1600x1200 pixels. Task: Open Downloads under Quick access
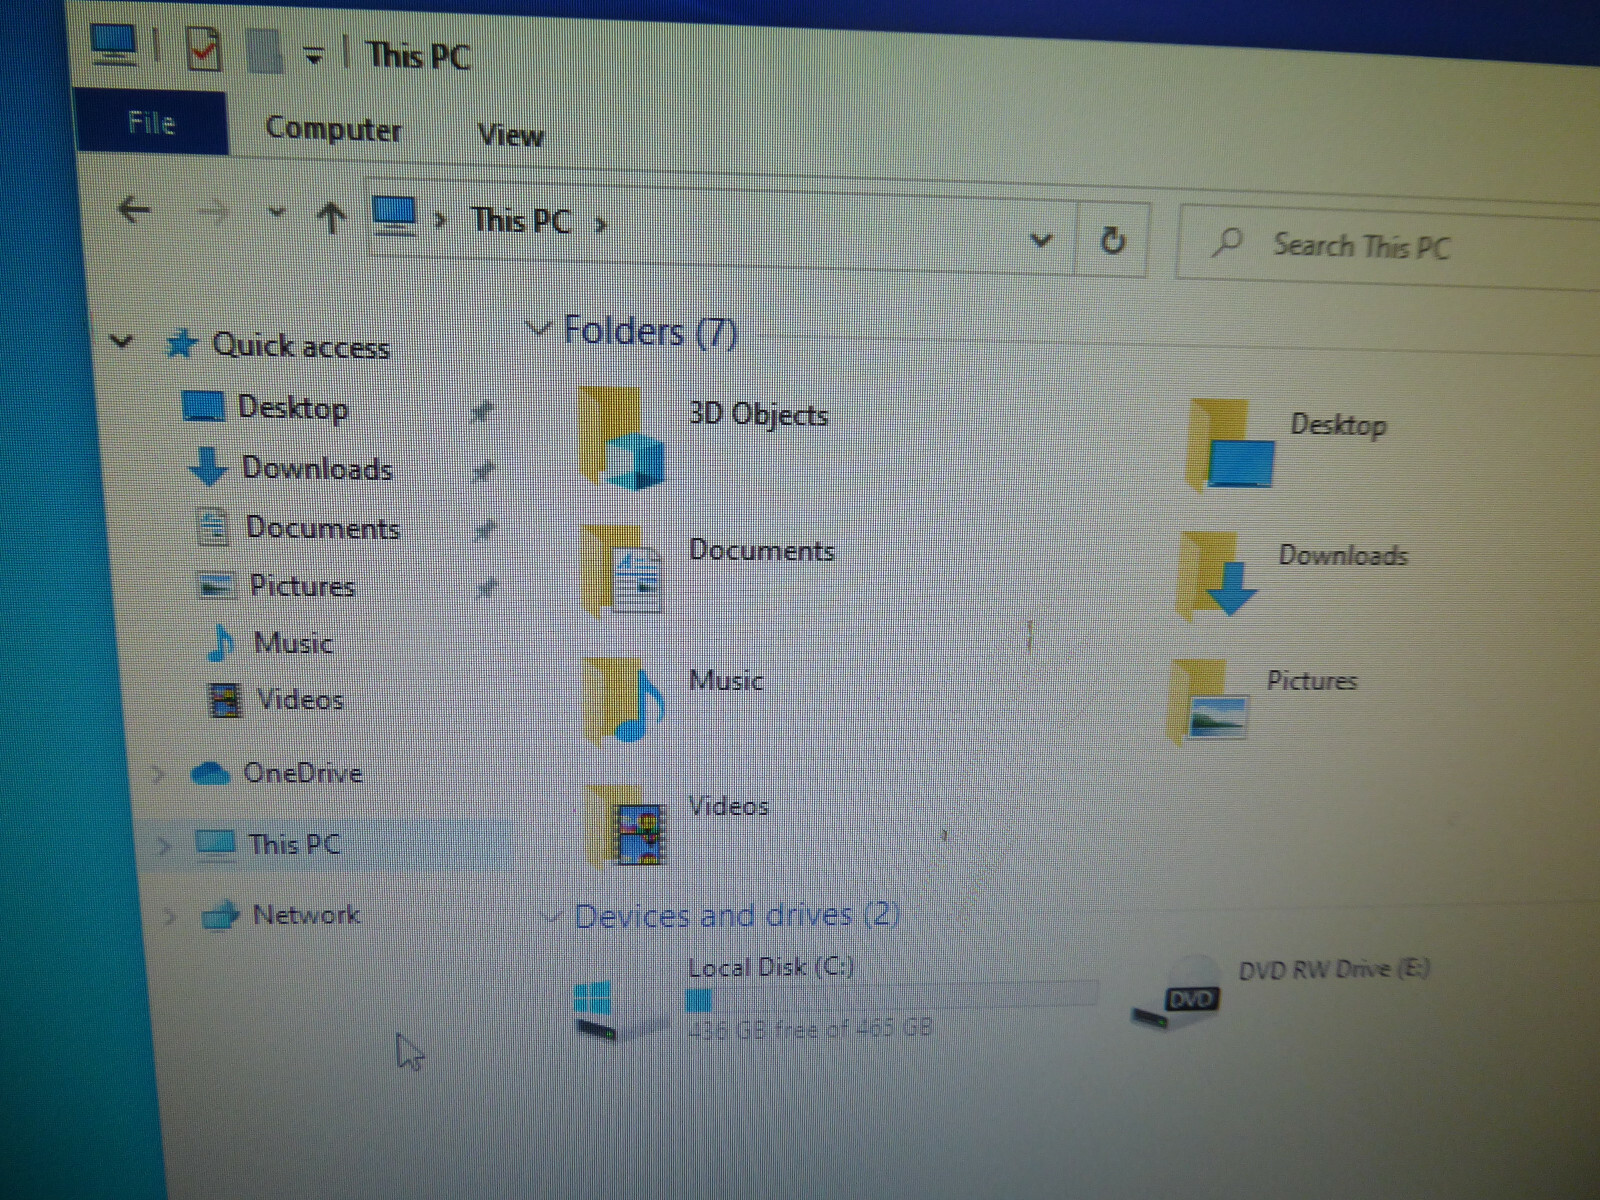tap(318, 467)
